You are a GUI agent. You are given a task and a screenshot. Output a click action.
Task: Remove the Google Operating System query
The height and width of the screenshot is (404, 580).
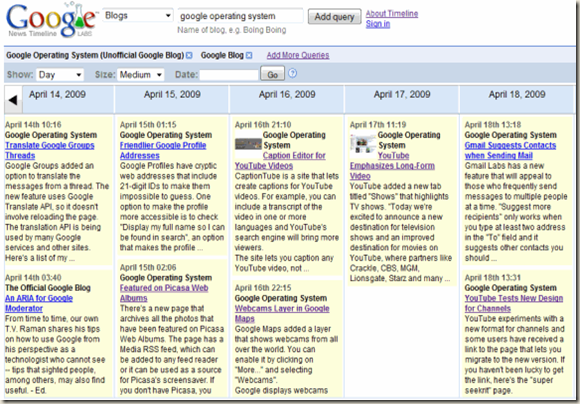(189, 55)
